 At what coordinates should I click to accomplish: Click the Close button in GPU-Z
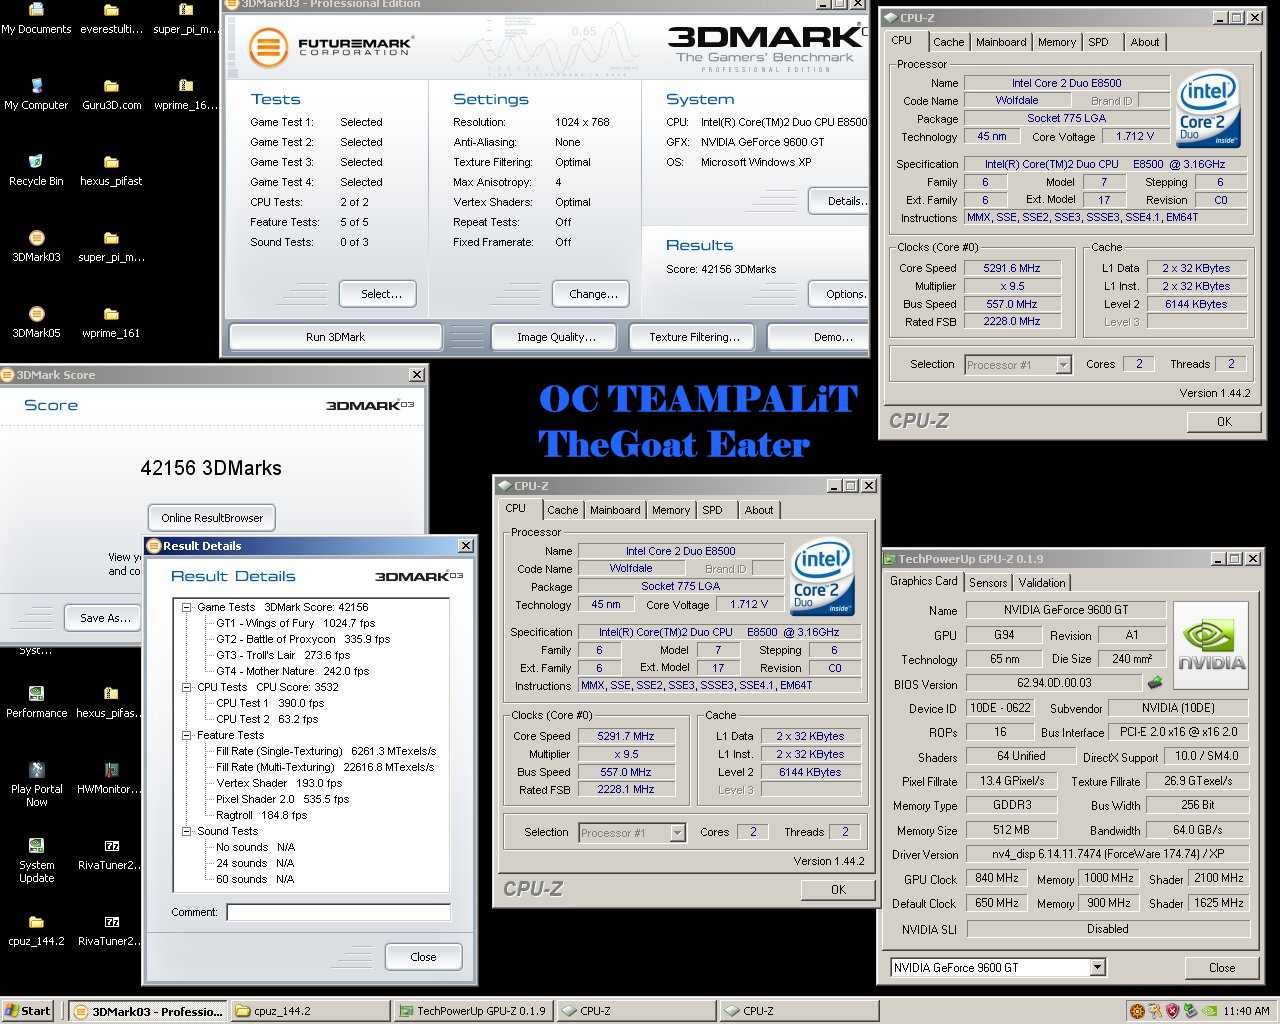1221,967
